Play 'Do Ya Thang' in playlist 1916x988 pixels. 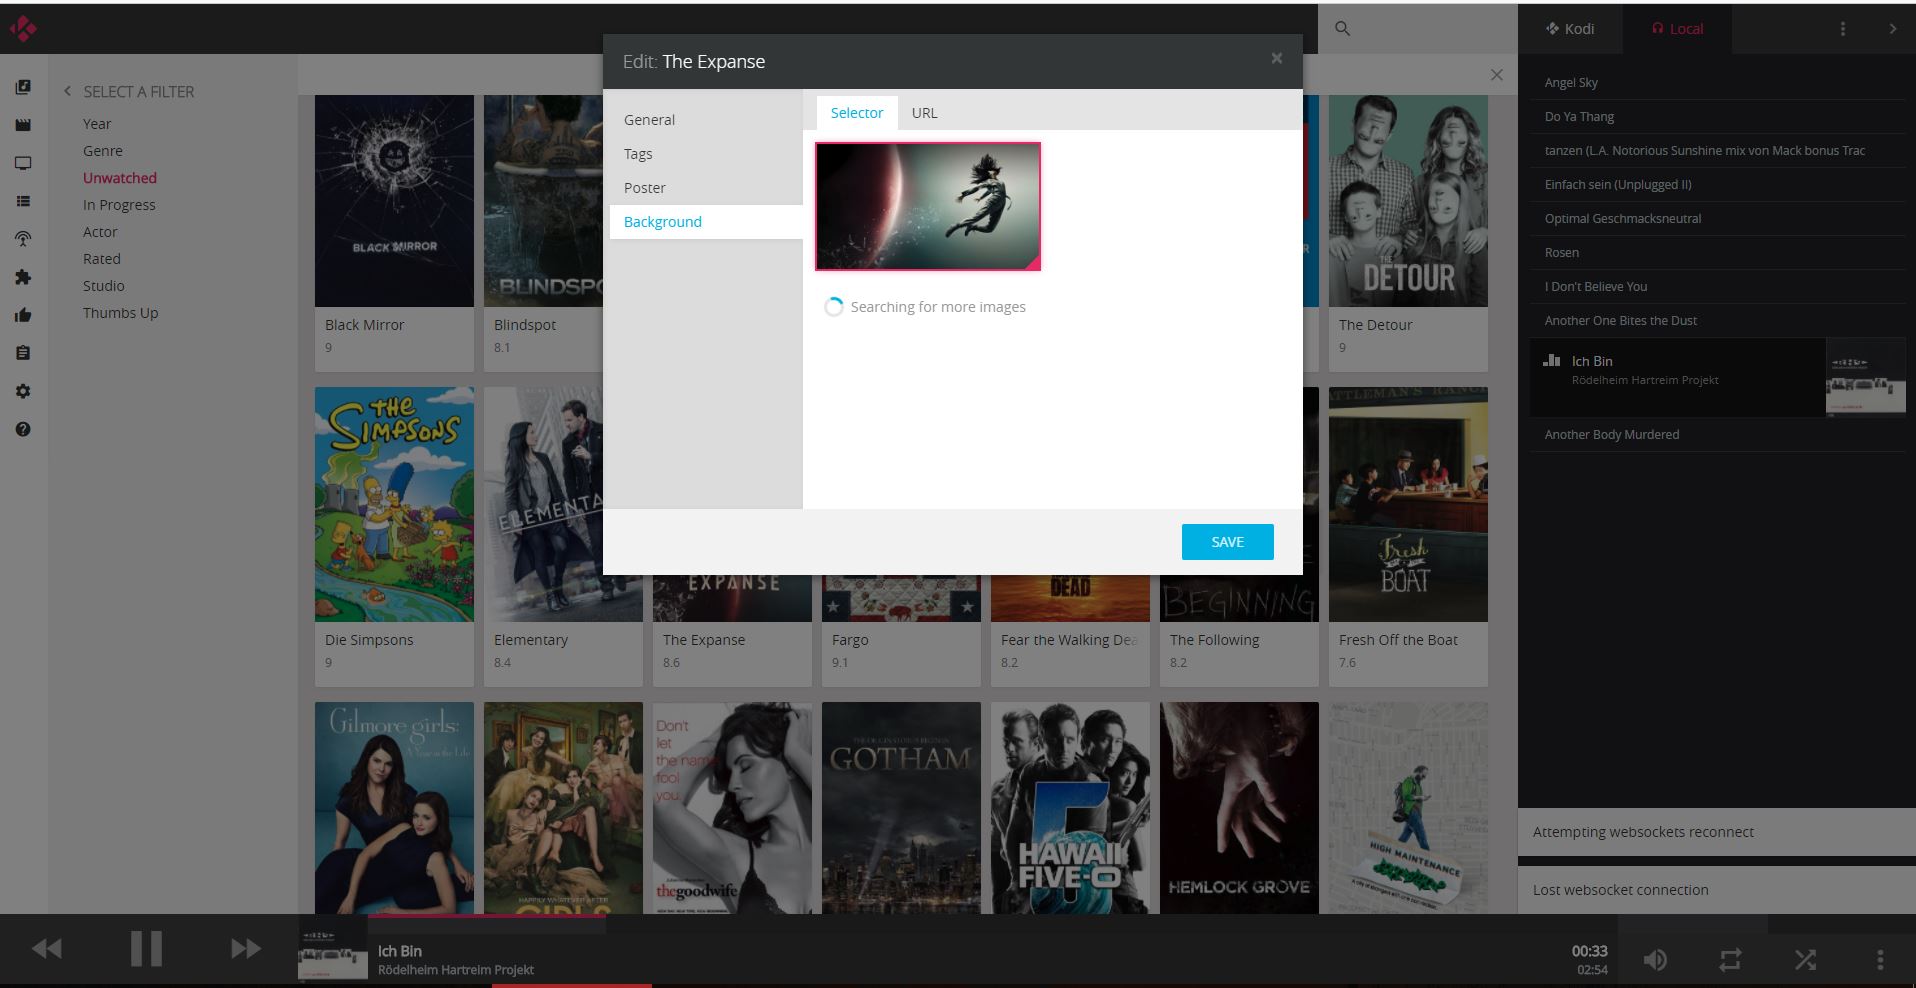[1717, 117]
